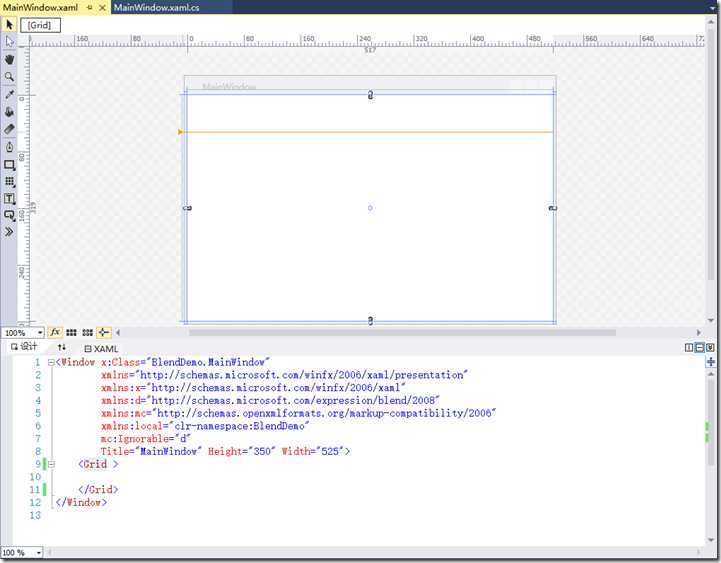Viewport: 721px width, 563px height.
Task: Switch to the 设计 design tab
Action: [x=24, y=347]
